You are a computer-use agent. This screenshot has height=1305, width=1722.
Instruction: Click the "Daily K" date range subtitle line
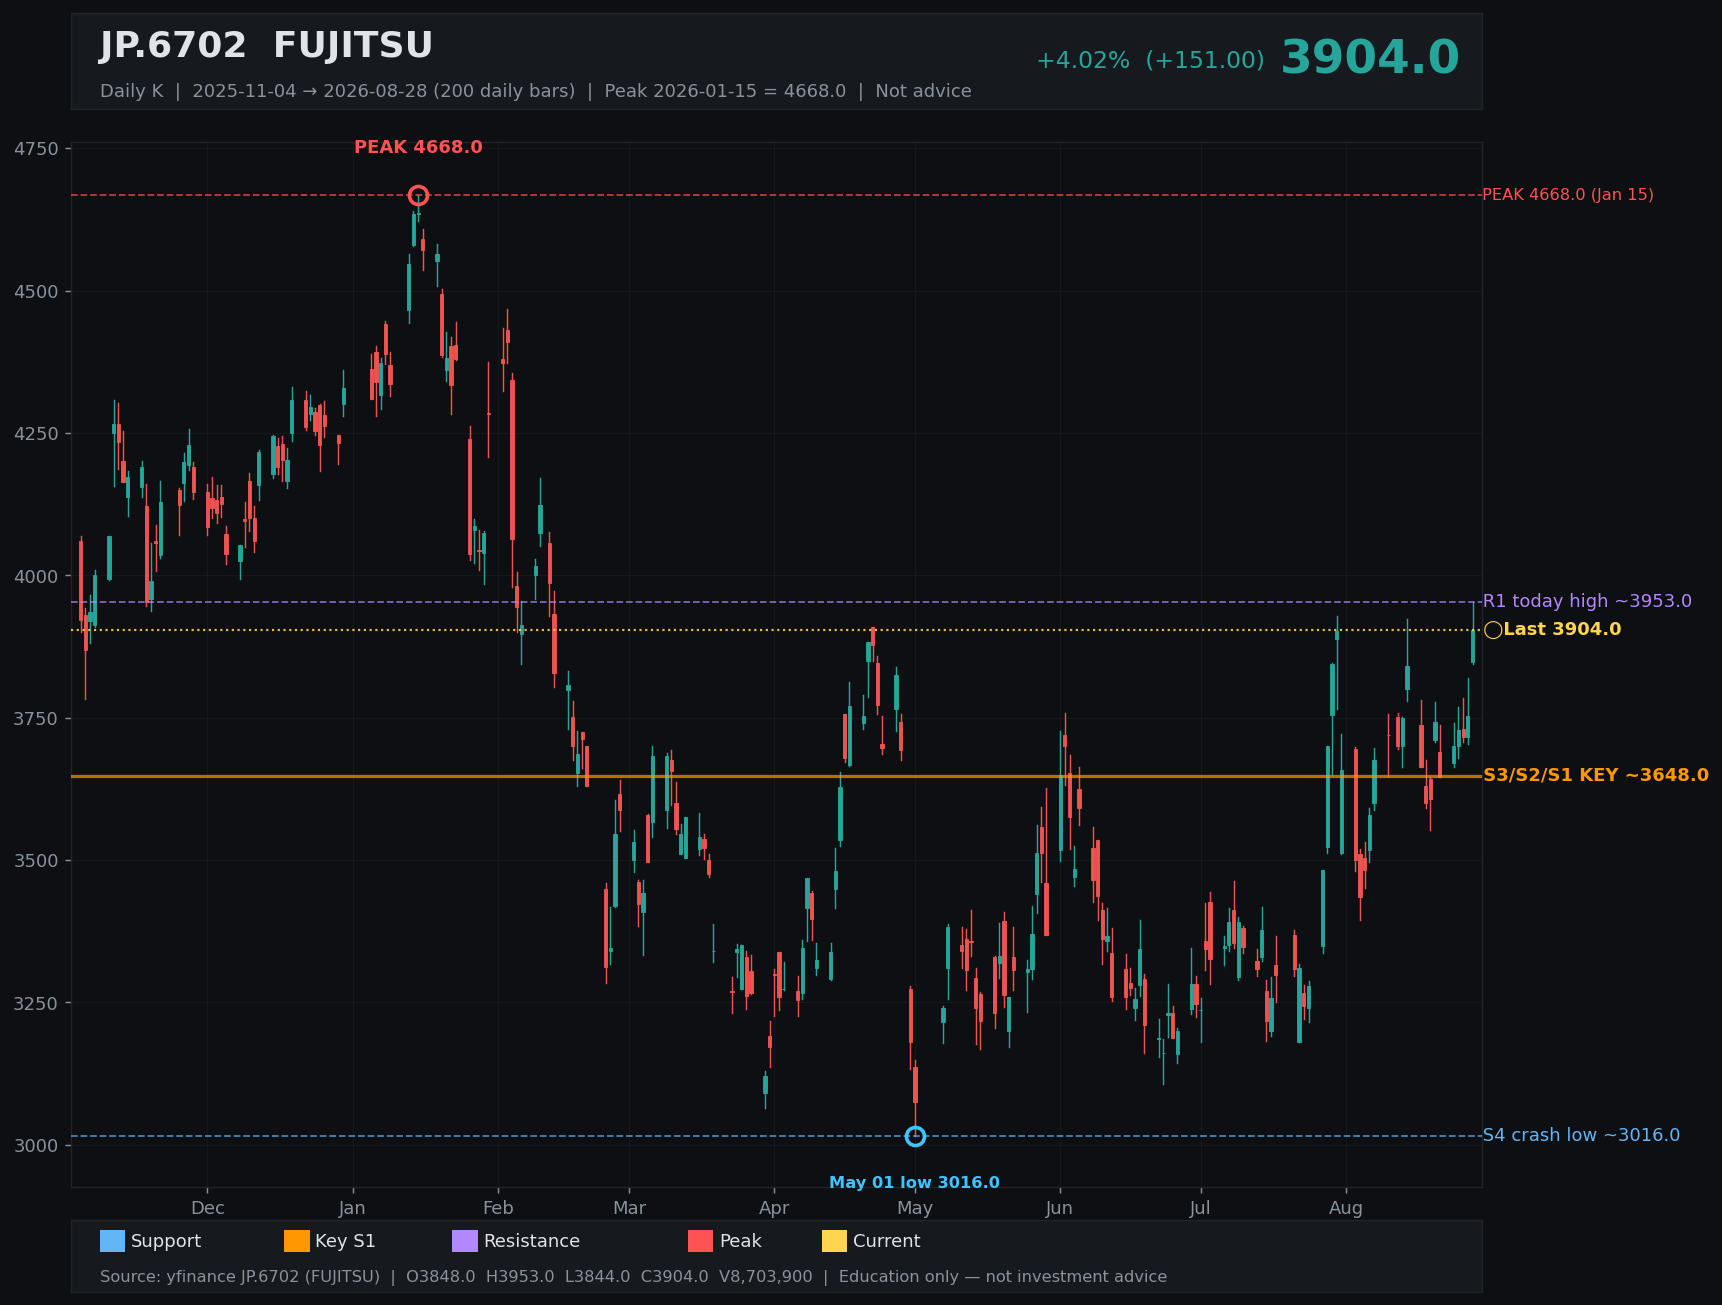(536, 91)
